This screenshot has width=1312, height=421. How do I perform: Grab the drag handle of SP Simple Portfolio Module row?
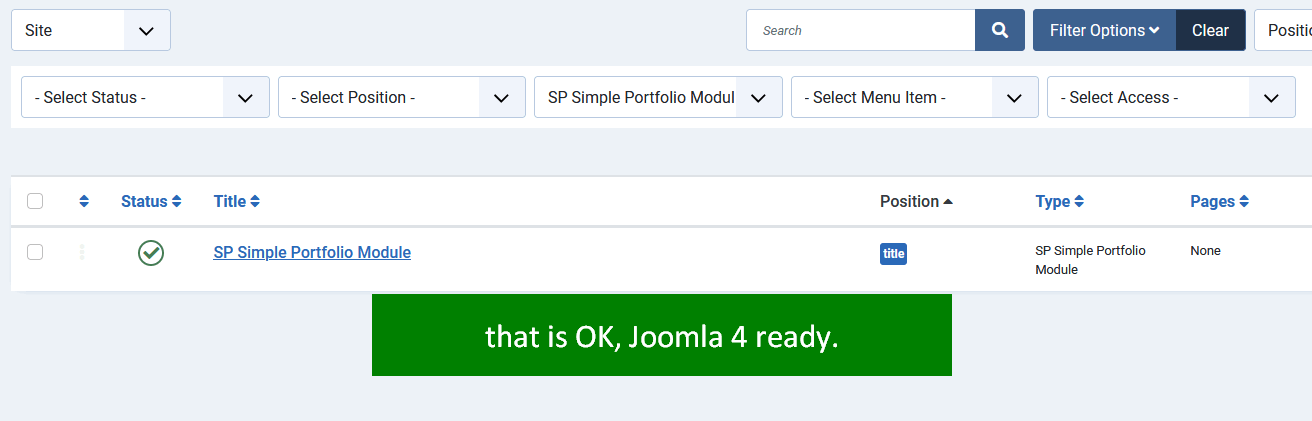click(x=82, y=253)
